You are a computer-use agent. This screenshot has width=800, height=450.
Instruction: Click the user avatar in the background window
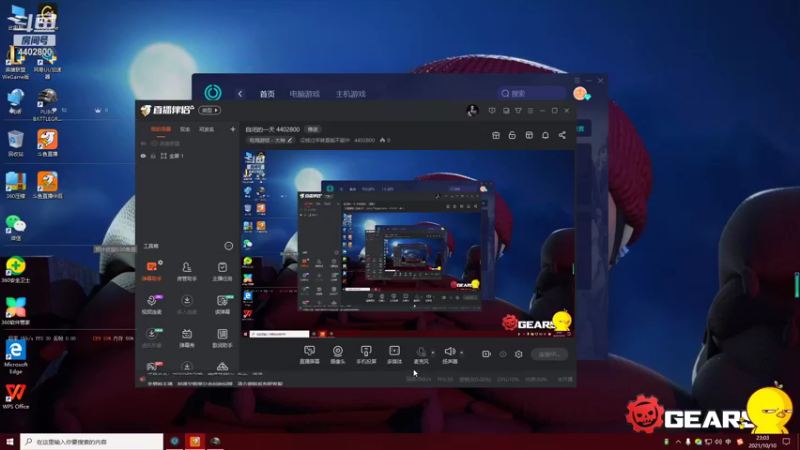click(580, 93)
